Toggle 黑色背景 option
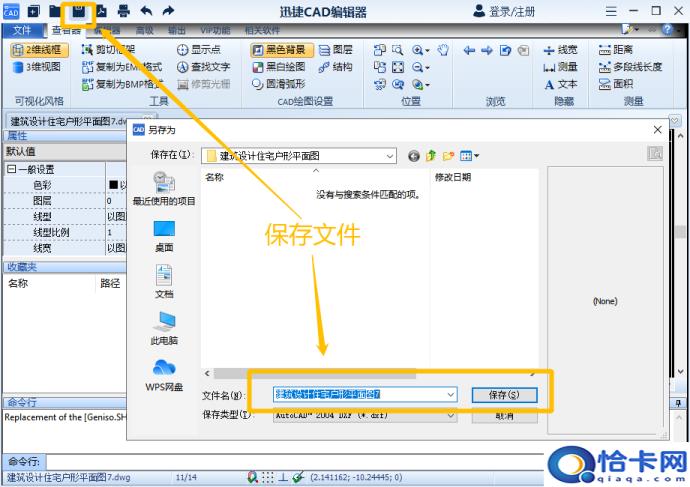Image resolution: width=690 pixels, height=487 pixels. click(x=282, y=50)
